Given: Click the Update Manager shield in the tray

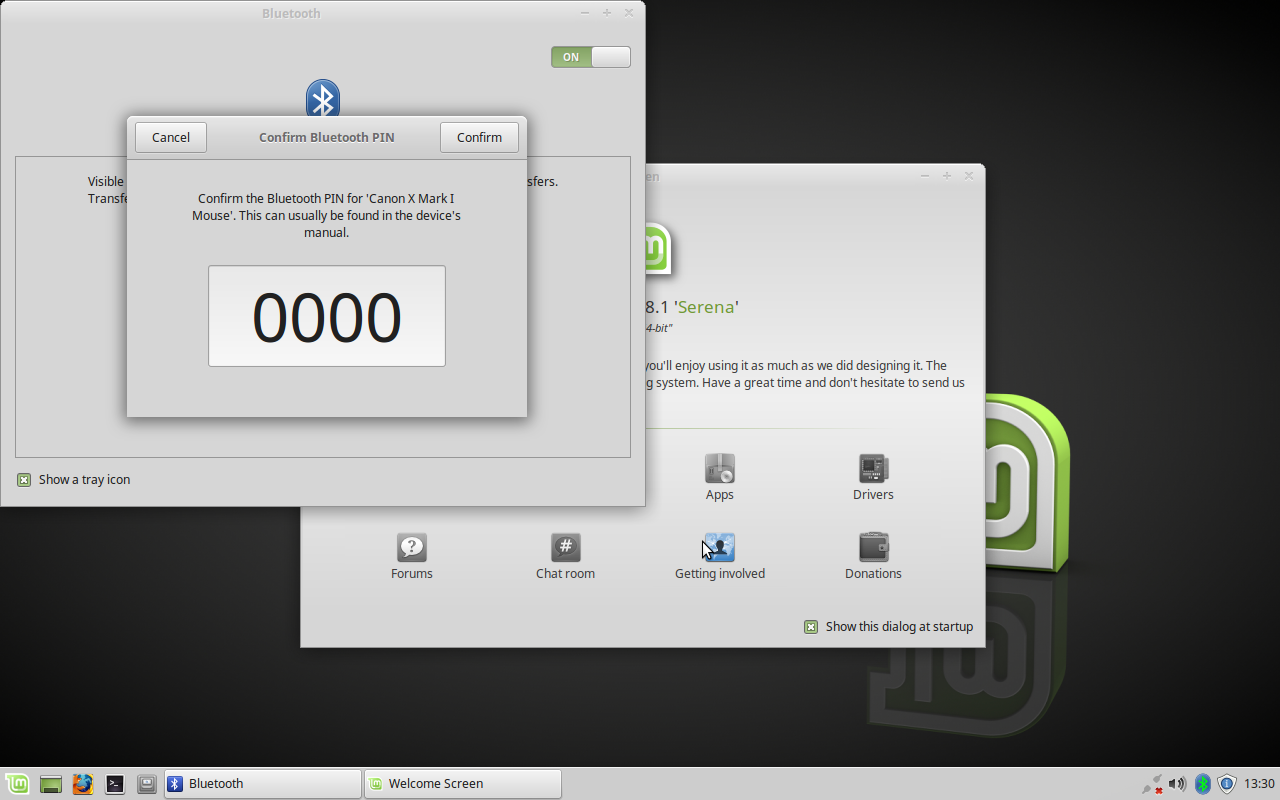Looking at the screenshot, I should (x=1226, y=783).
